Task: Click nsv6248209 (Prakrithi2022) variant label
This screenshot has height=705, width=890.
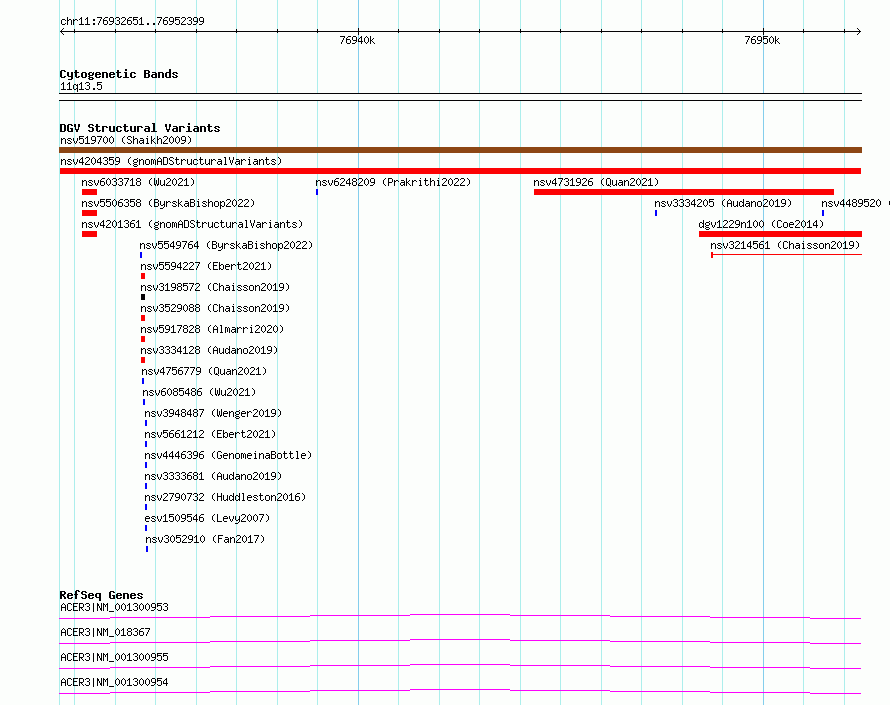Action: tap(393, 182)
